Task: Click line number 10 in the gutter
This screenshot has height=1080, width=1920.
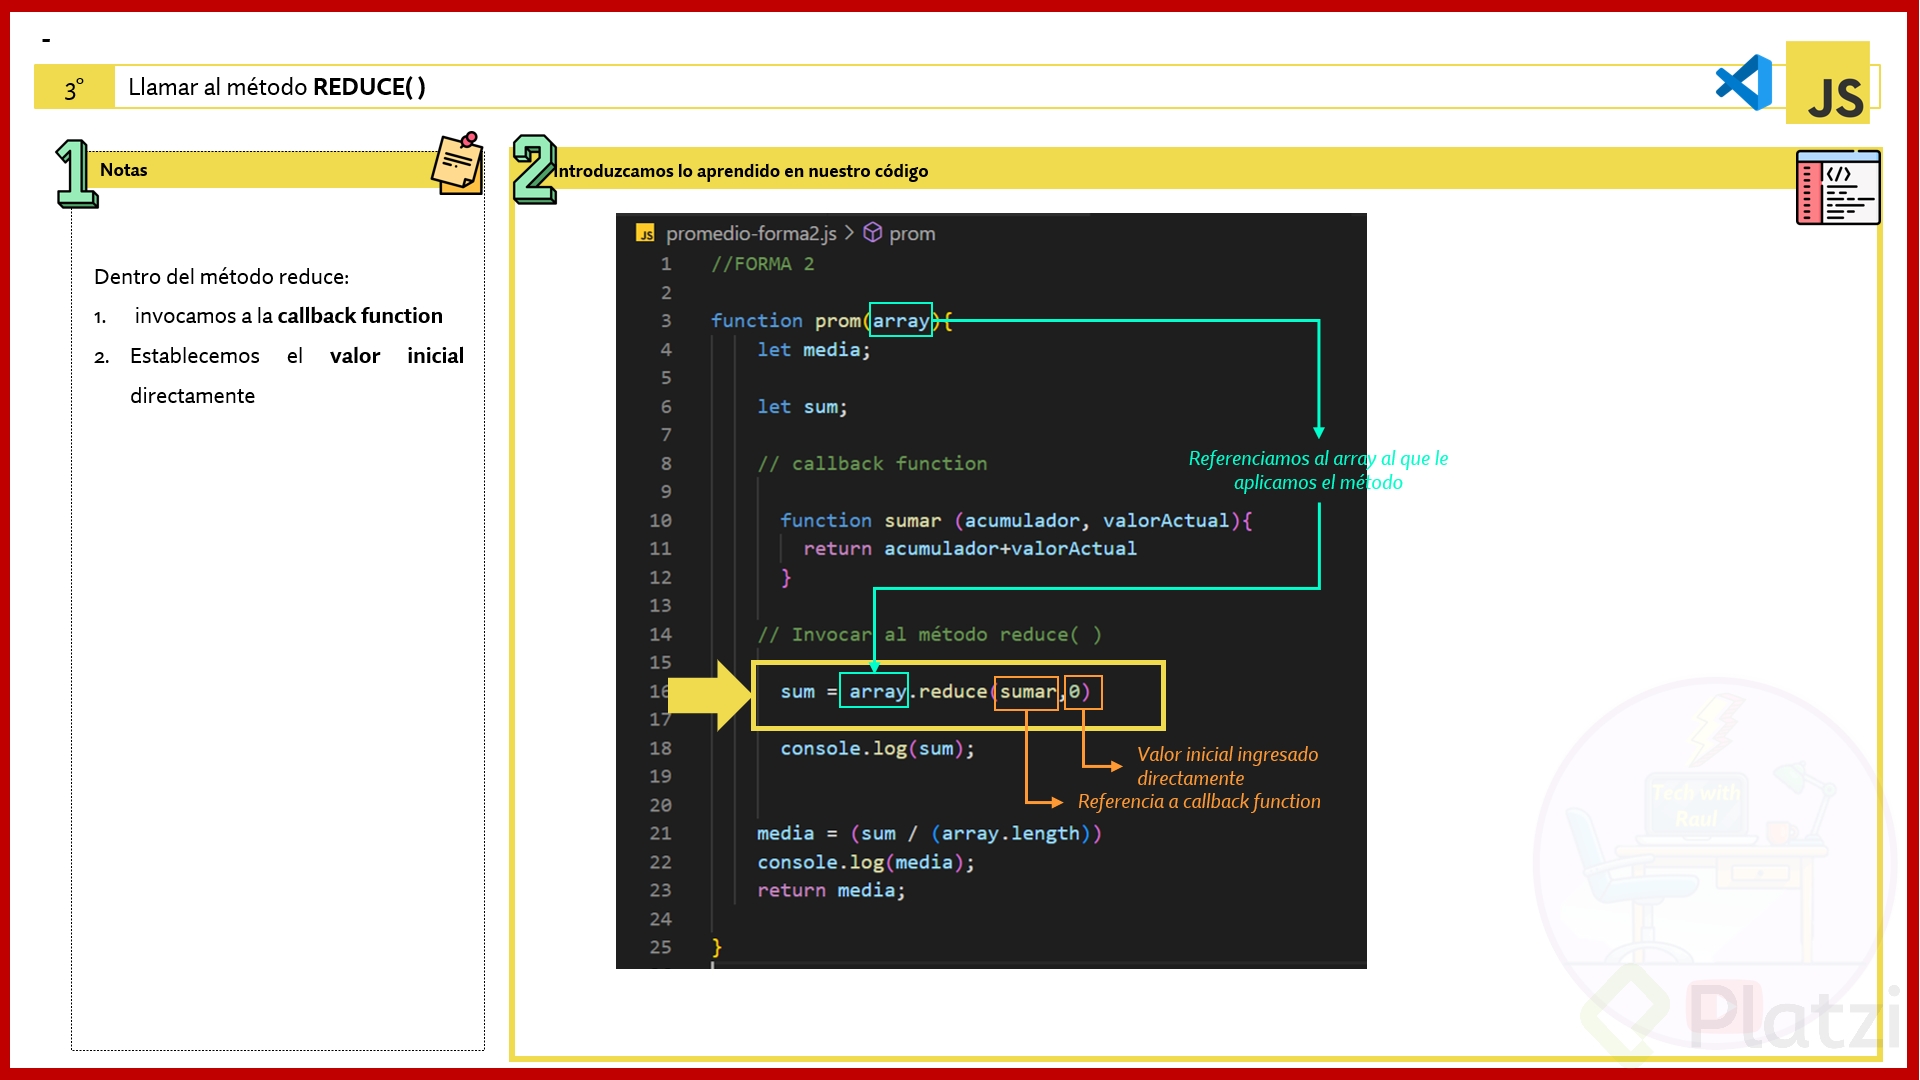Action: click(x=661, y=521)
